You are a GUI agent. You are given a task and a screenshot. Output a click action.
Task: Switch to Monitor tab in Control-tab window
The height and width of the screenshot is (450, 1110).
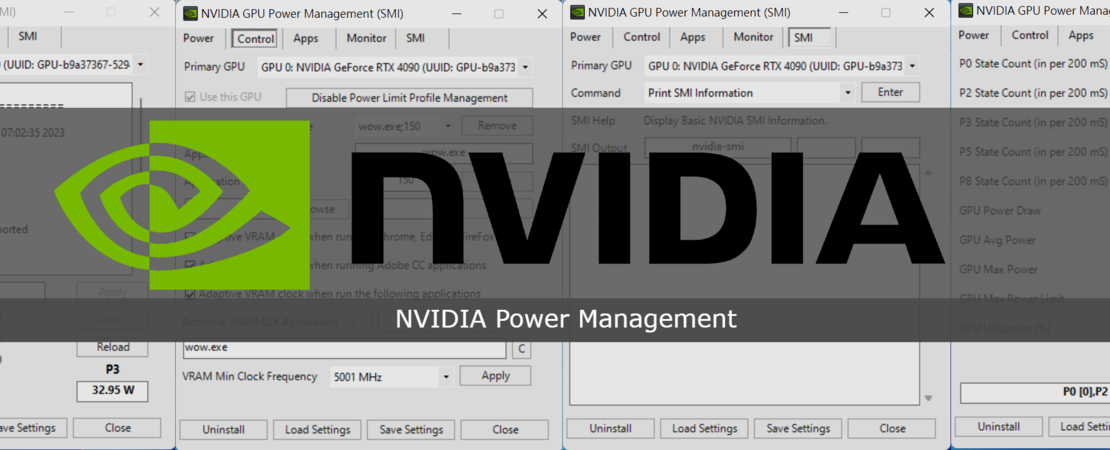[366, 38]
